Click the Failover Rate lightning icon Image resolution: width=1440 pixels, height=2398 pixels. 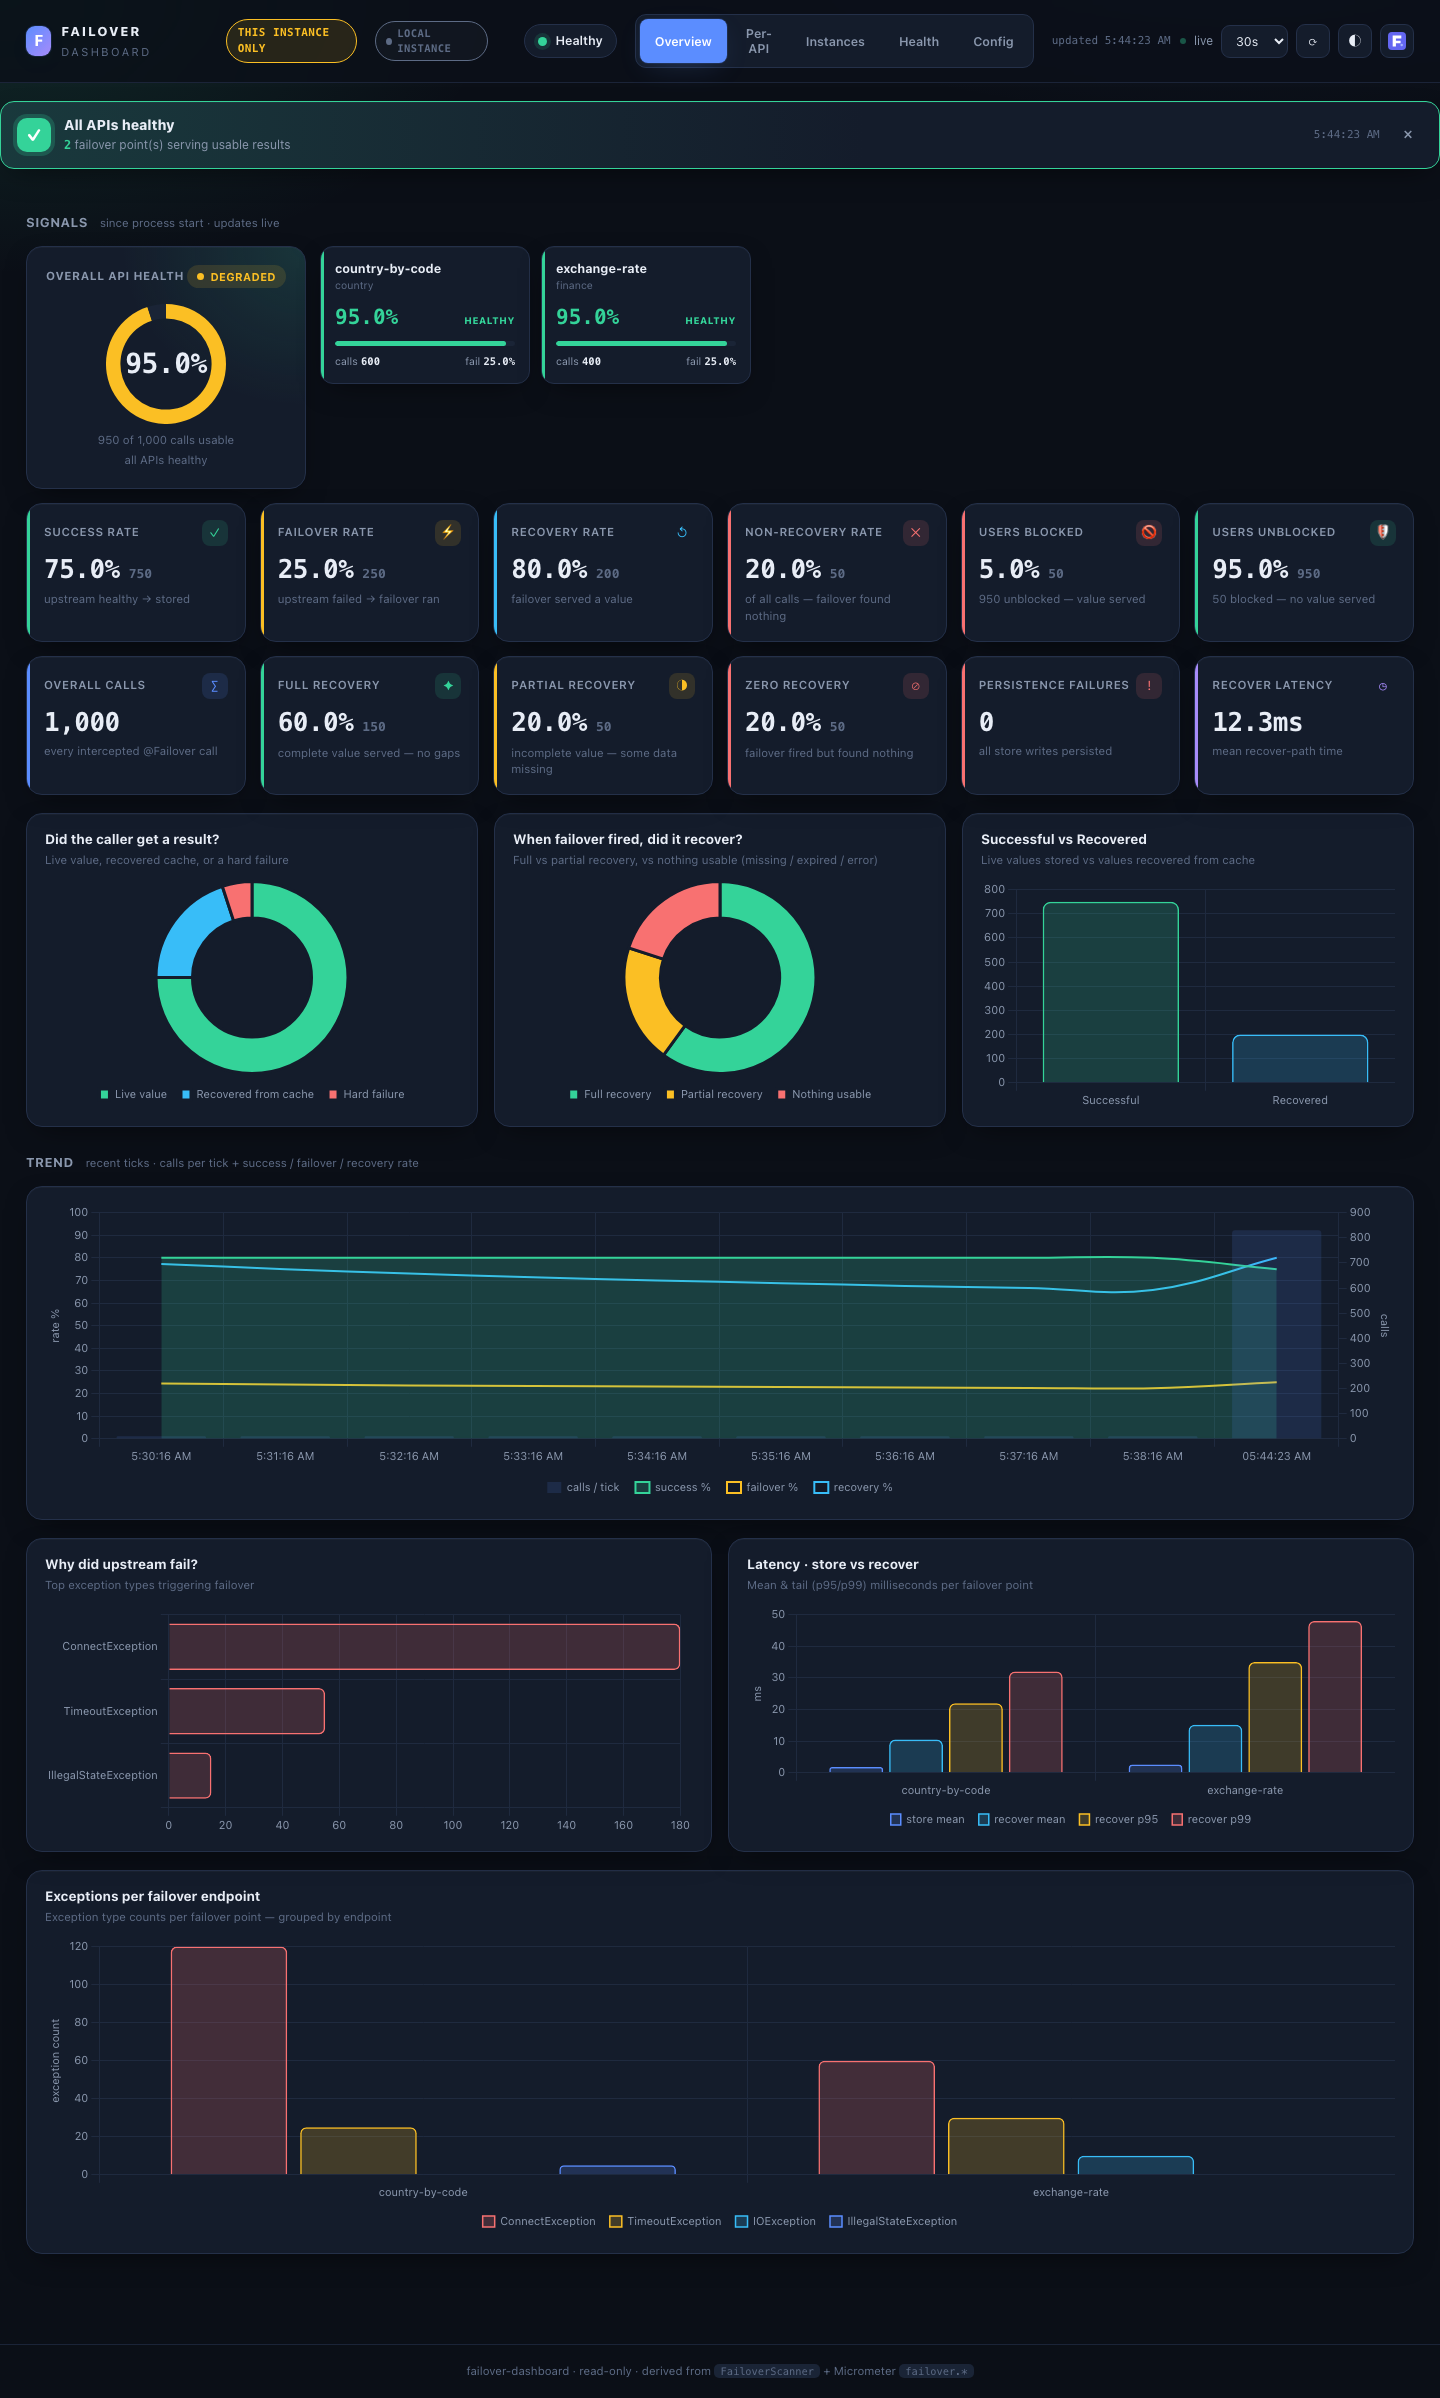(x=448, y=533)
